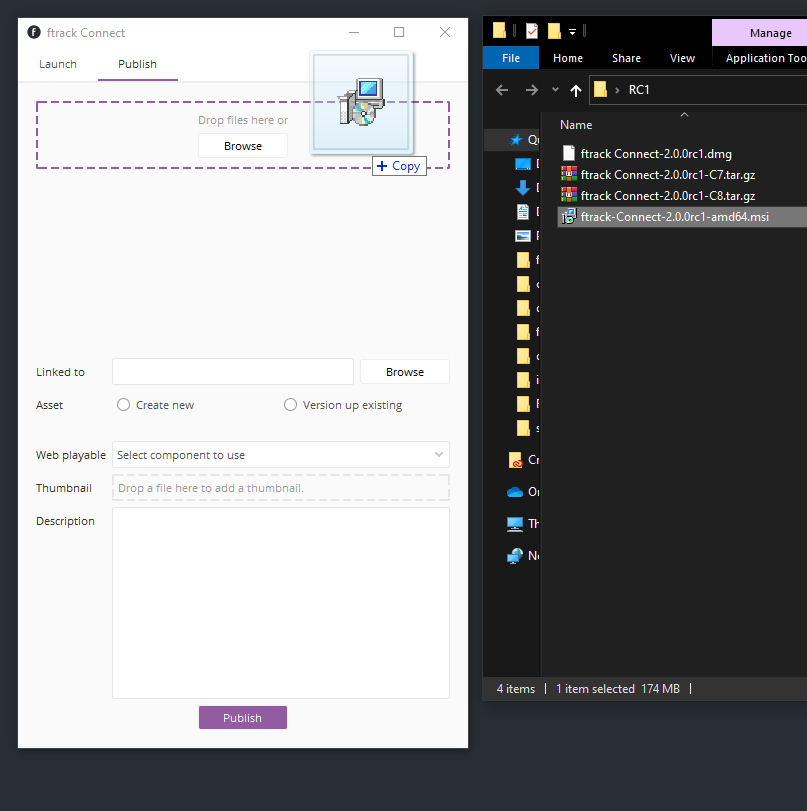The image size is (807, 811).
Task: Open Creative Cloud Files in sidebar
Action: (515, 460)
